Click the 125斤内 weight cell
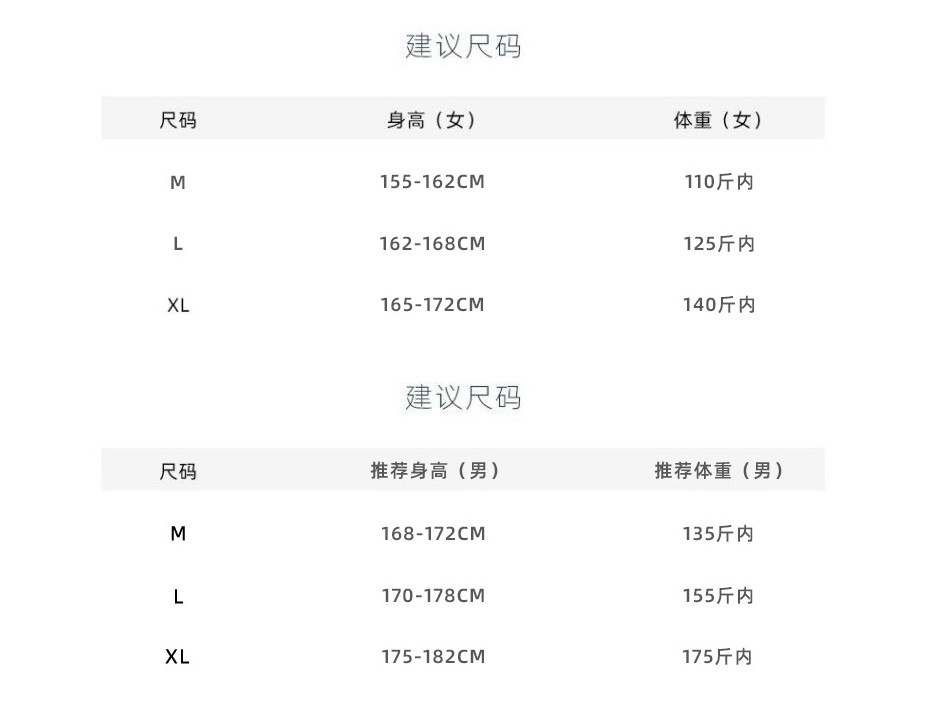 click(719, 244)
